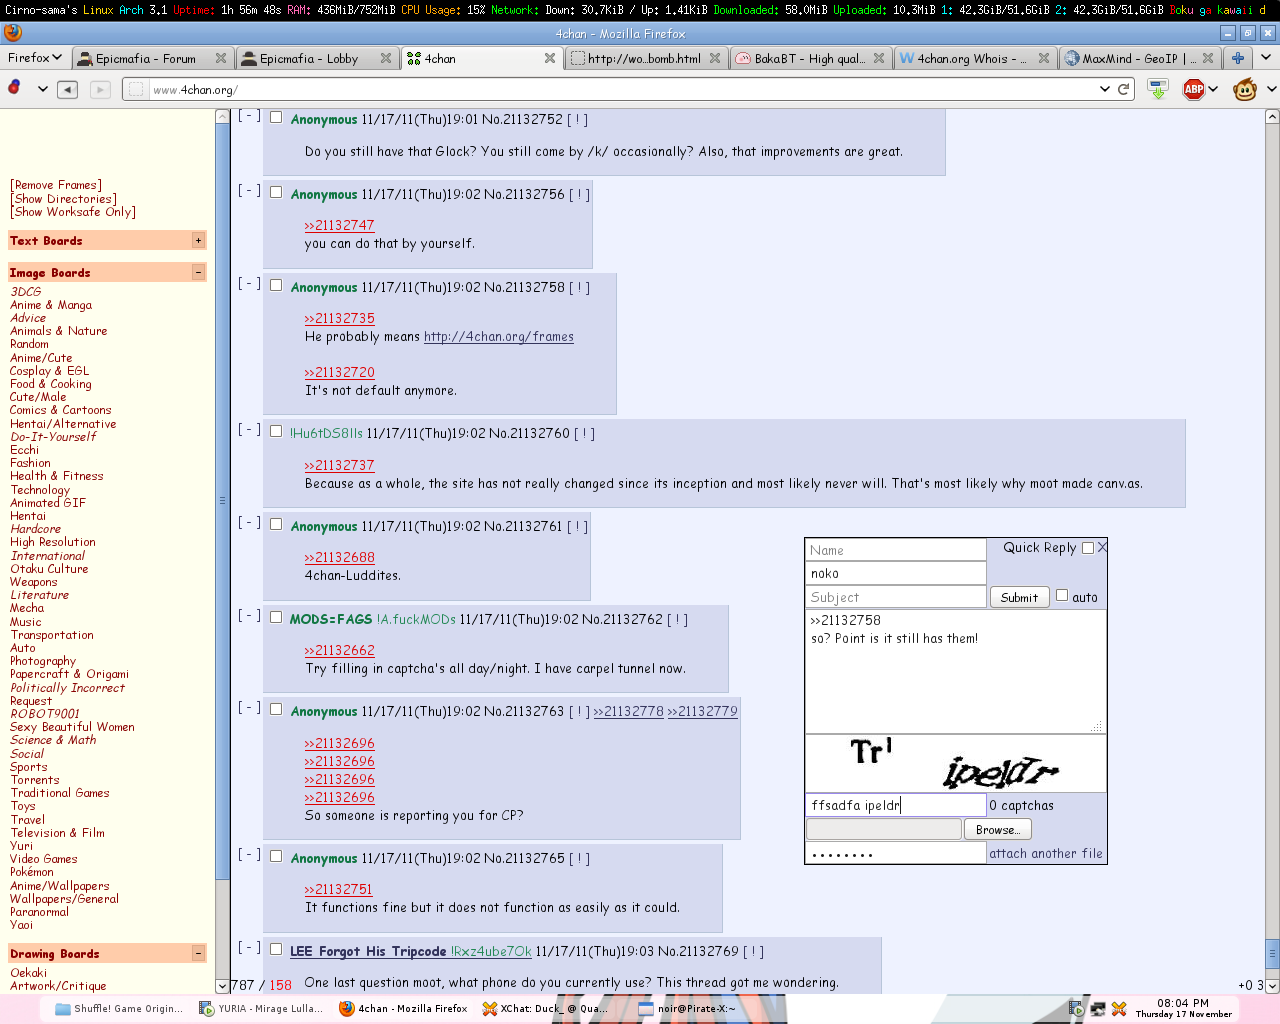Close the wo..bomb.html tab
Screen dimensions: 1280x1024
tap(715, 58)
